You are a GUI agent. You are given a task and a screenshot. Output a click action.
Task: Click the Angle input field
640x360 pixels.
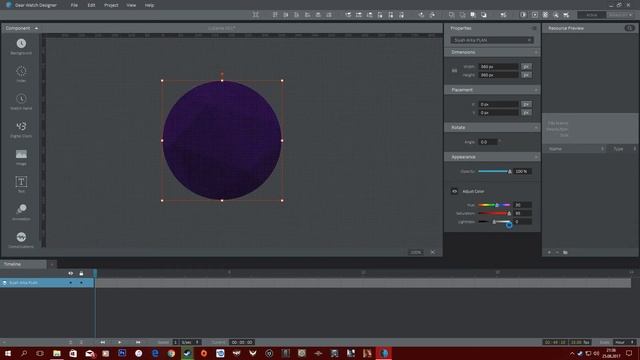pos(488,142)
